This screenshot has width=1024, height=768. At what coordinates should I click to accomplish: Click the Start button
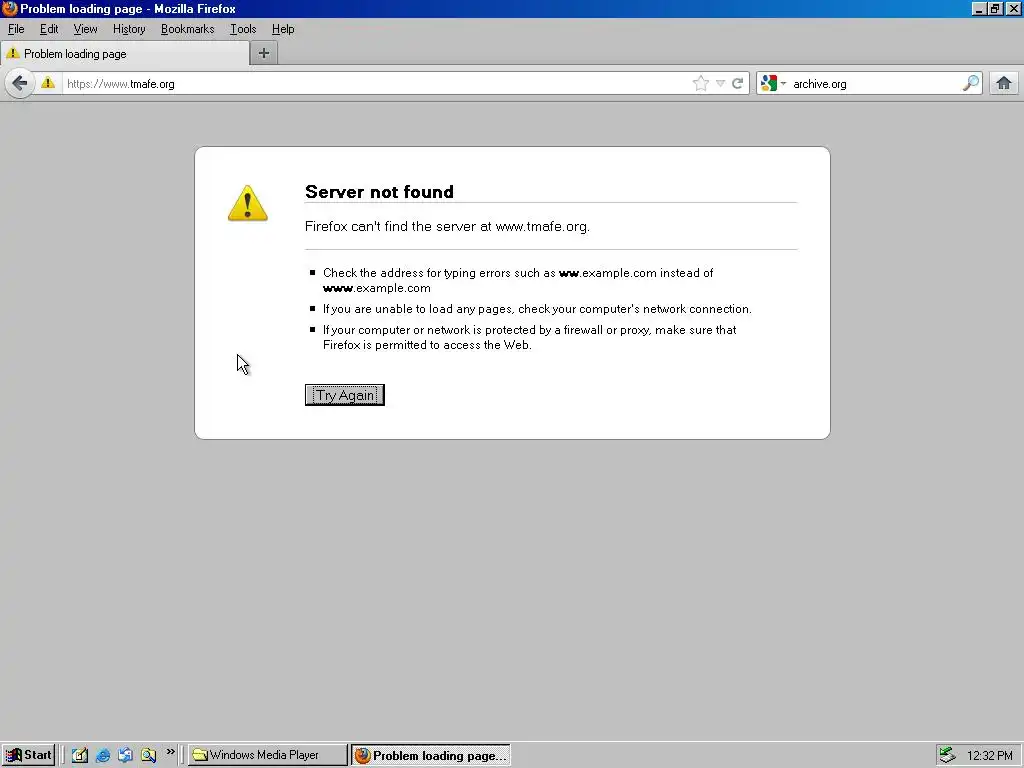click(28, 755)
